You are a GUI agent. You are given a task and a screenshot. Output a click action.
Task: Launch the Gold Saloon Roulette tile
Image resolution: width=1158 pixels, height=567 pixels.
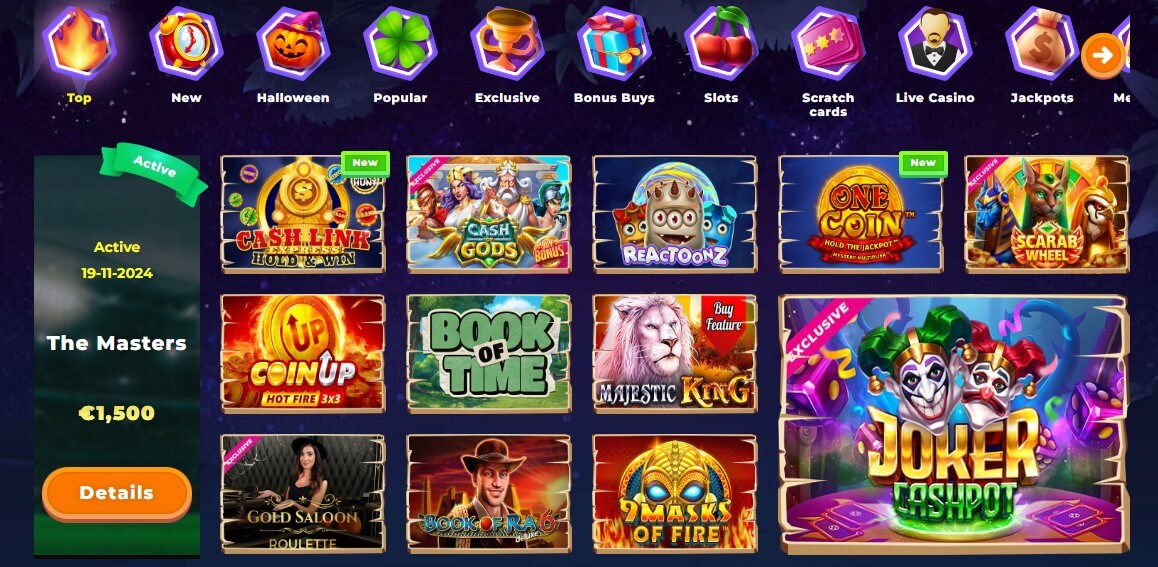[303, 493]
